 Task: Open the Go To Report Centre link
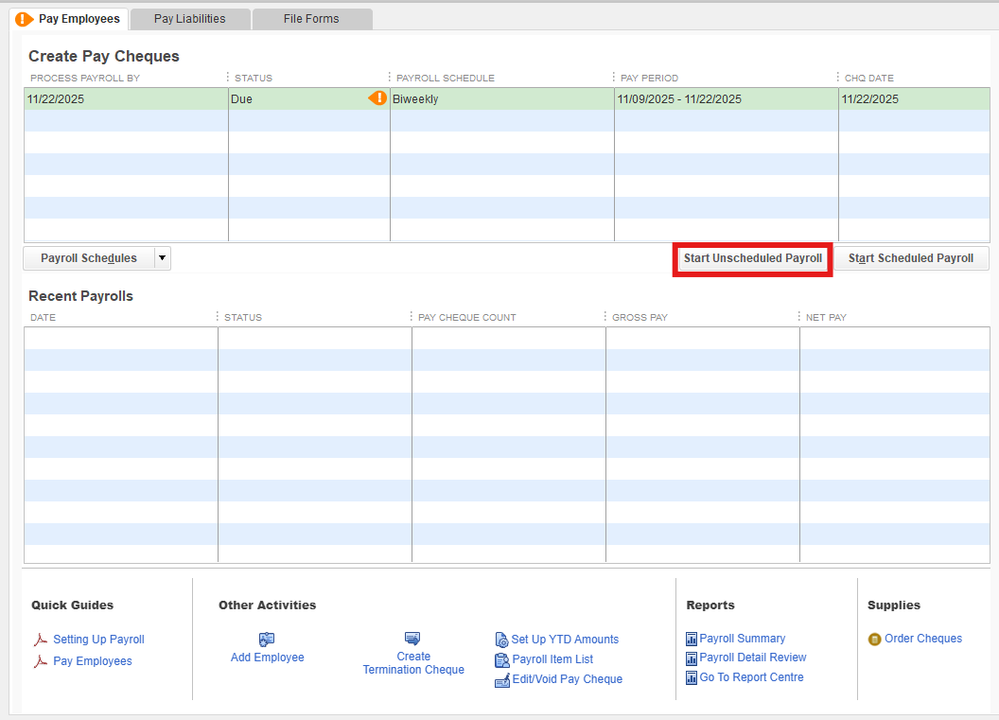tap(751, 677)
